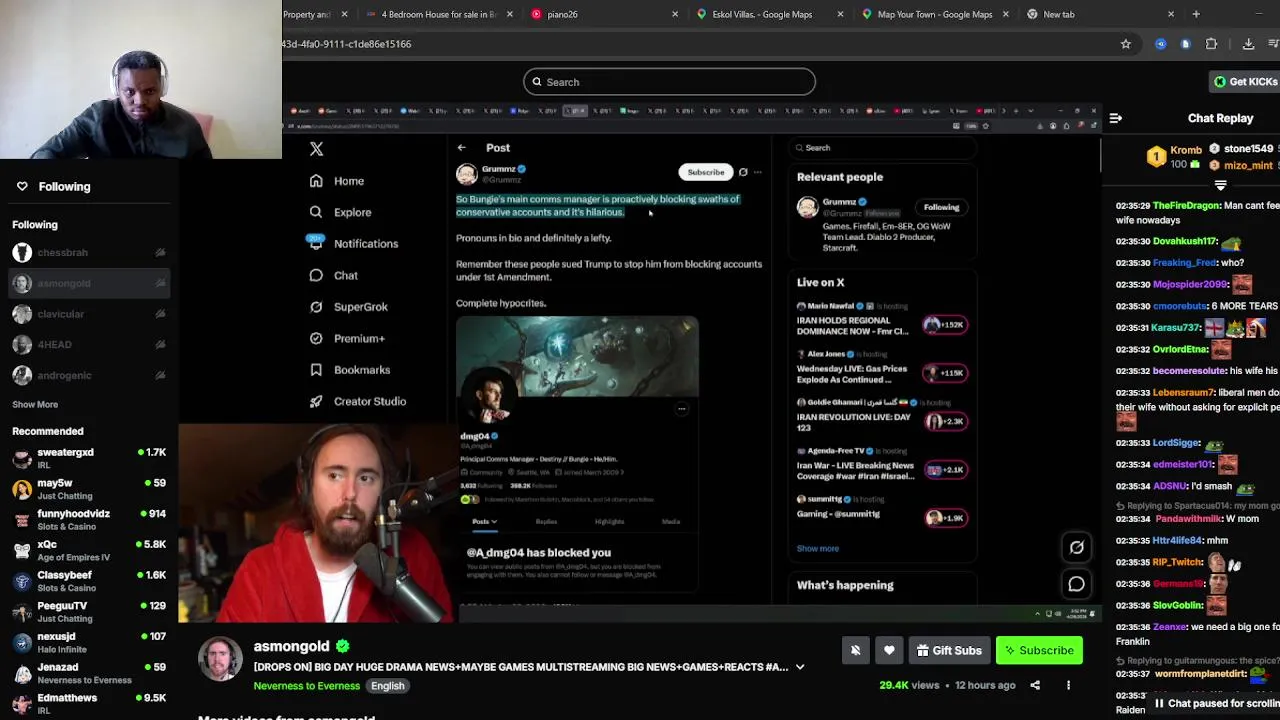Open 4HEAD channel in Following list
1280x720 pixels.
[88, 345]
